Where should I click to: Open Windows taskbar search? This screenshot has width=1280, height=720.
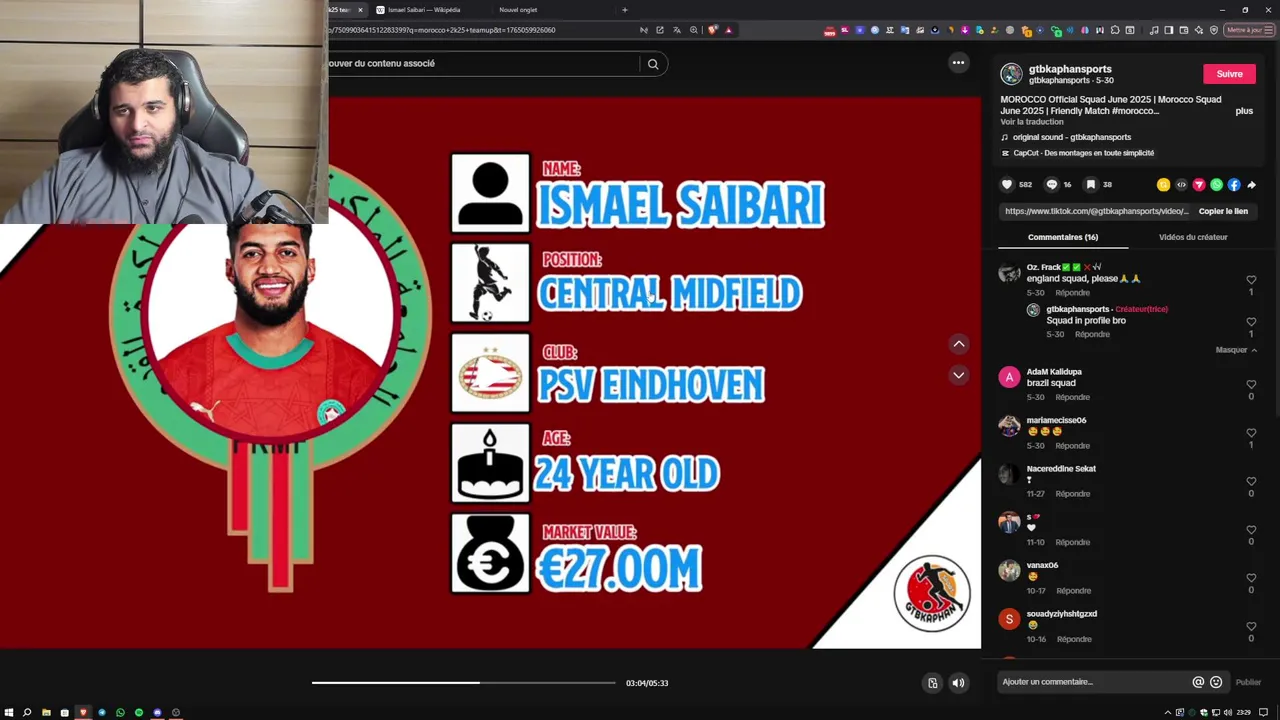(x=27, y=712)
